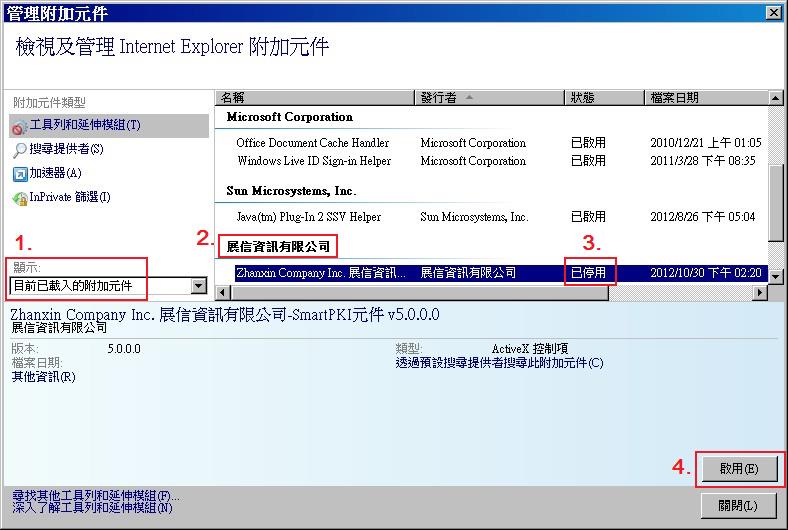Viewport: 788px width, 530px height.
Task: Click 已停用 status of Zhanxin add-on
Action: (588, 273)
